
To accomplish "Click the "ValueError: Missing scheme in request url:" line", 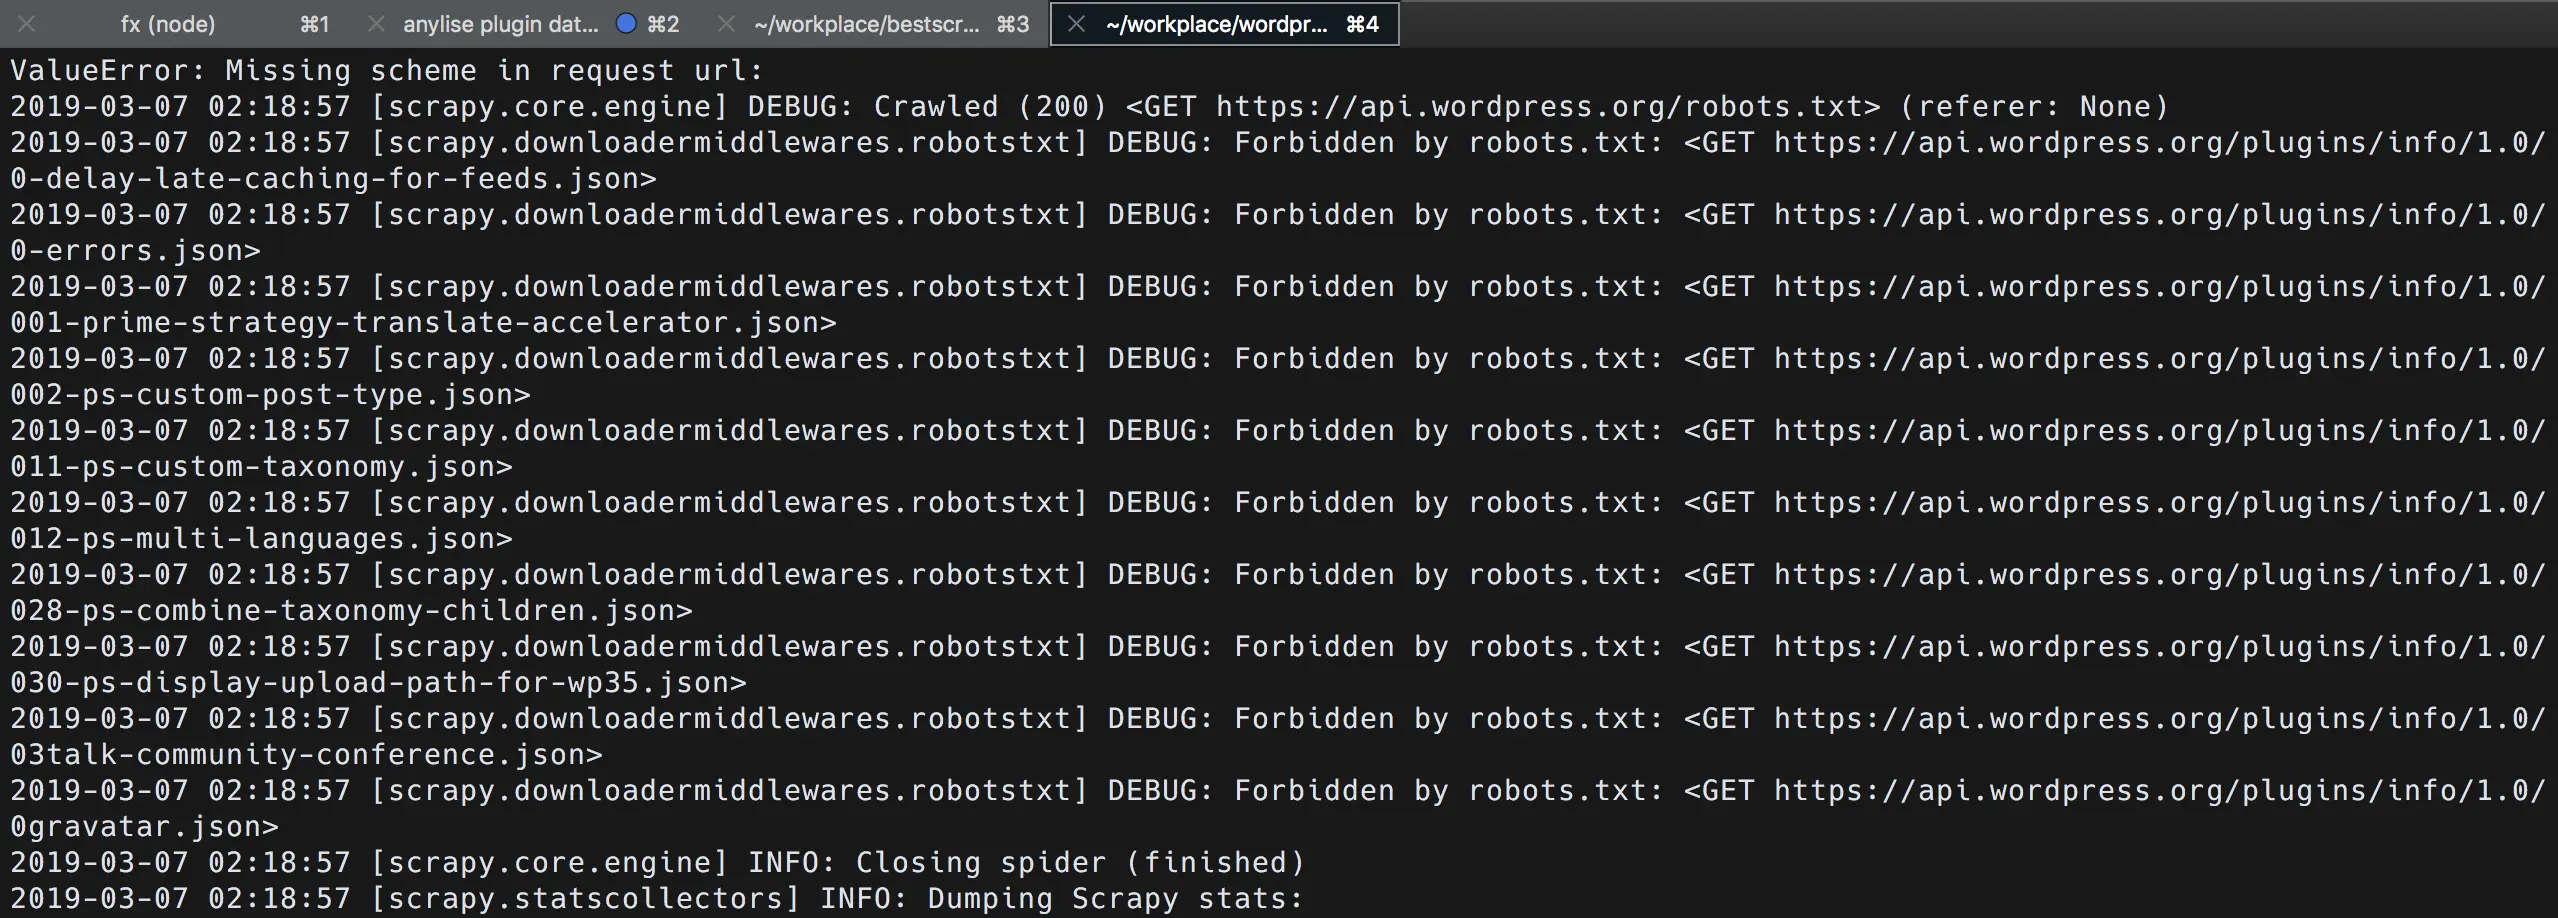I will pyautogui.click(x=387, y=70).
